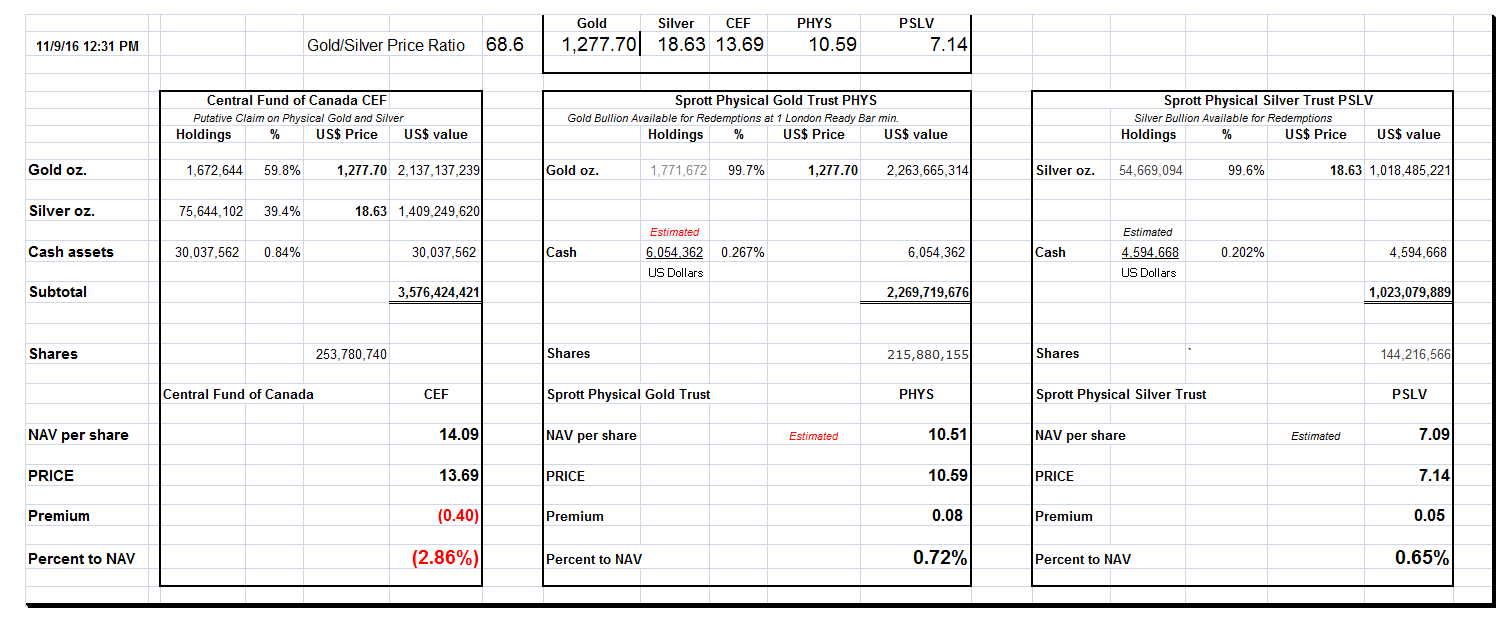Screen dimensions: 1503x621
Task: Click PSLV silver value 1,018,485,221
Action: coord(1409,171)
